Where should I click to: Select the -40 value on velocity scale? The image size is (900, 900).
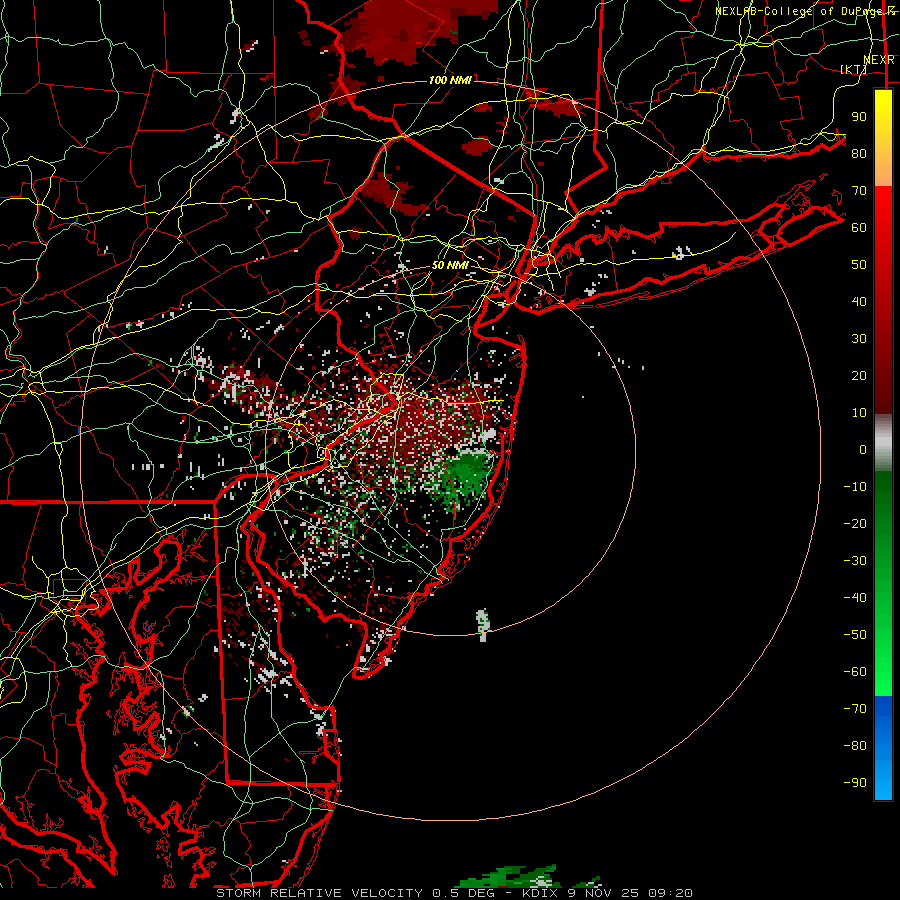pos(855,598)
